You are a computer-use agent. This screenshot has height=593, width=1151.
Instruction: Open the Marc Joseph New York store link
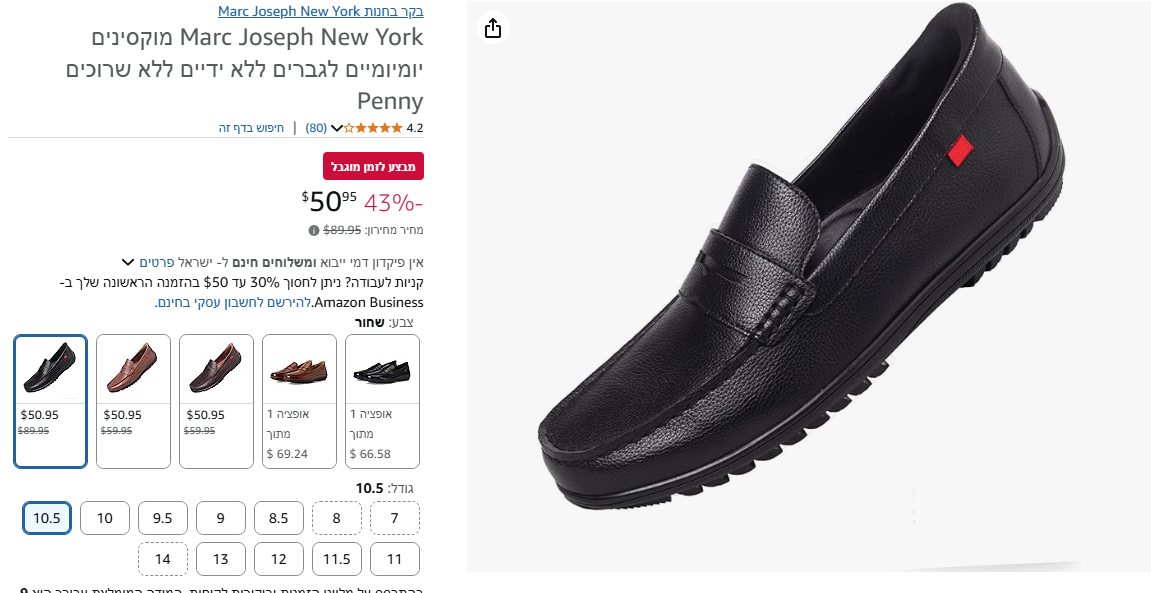point(320,12)
